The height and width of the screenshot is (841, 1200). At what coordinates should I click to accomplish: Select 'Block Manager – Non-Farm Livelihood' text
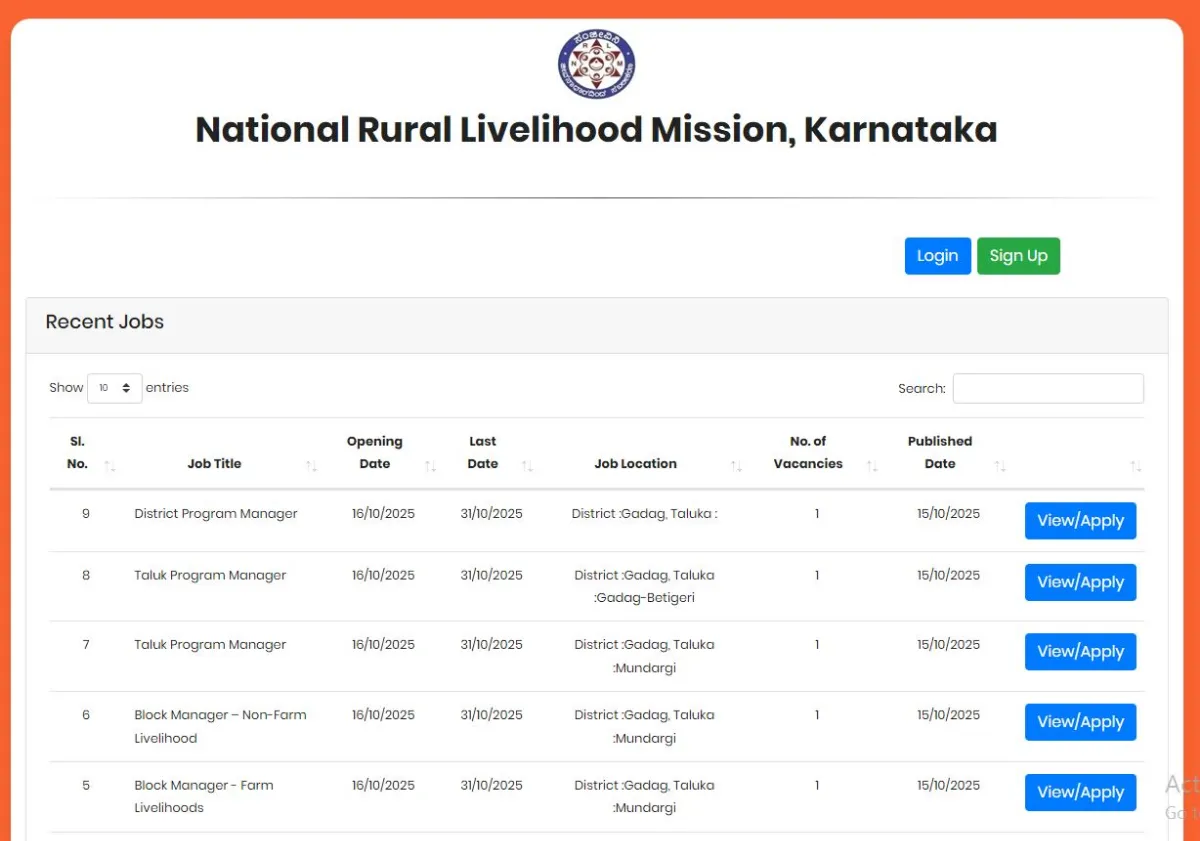(x=220, y=727)
